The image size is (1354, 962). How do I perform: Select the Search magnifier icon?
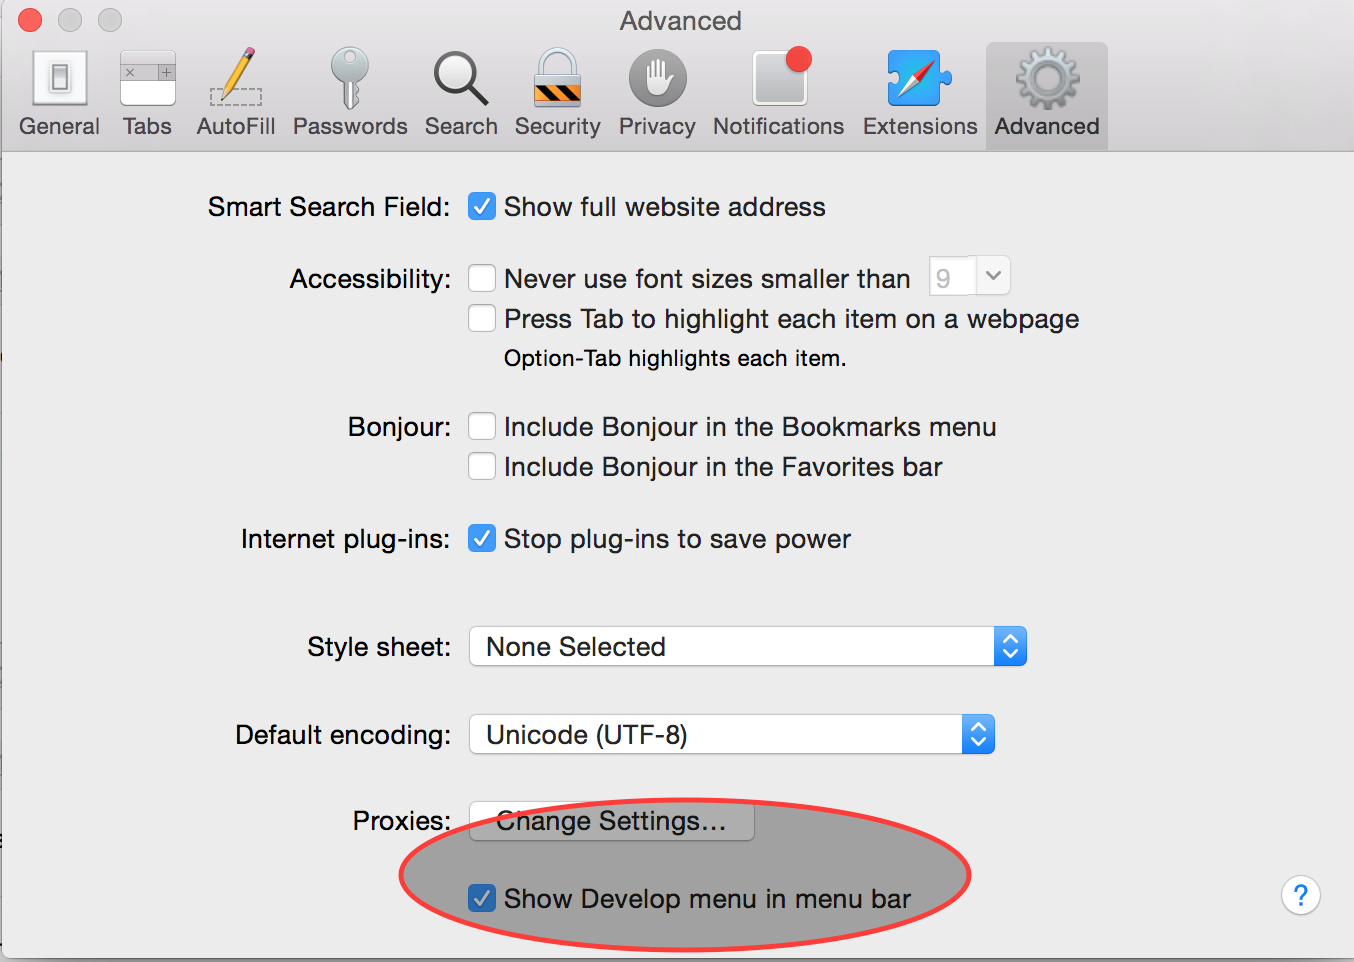tap(461, 95)
